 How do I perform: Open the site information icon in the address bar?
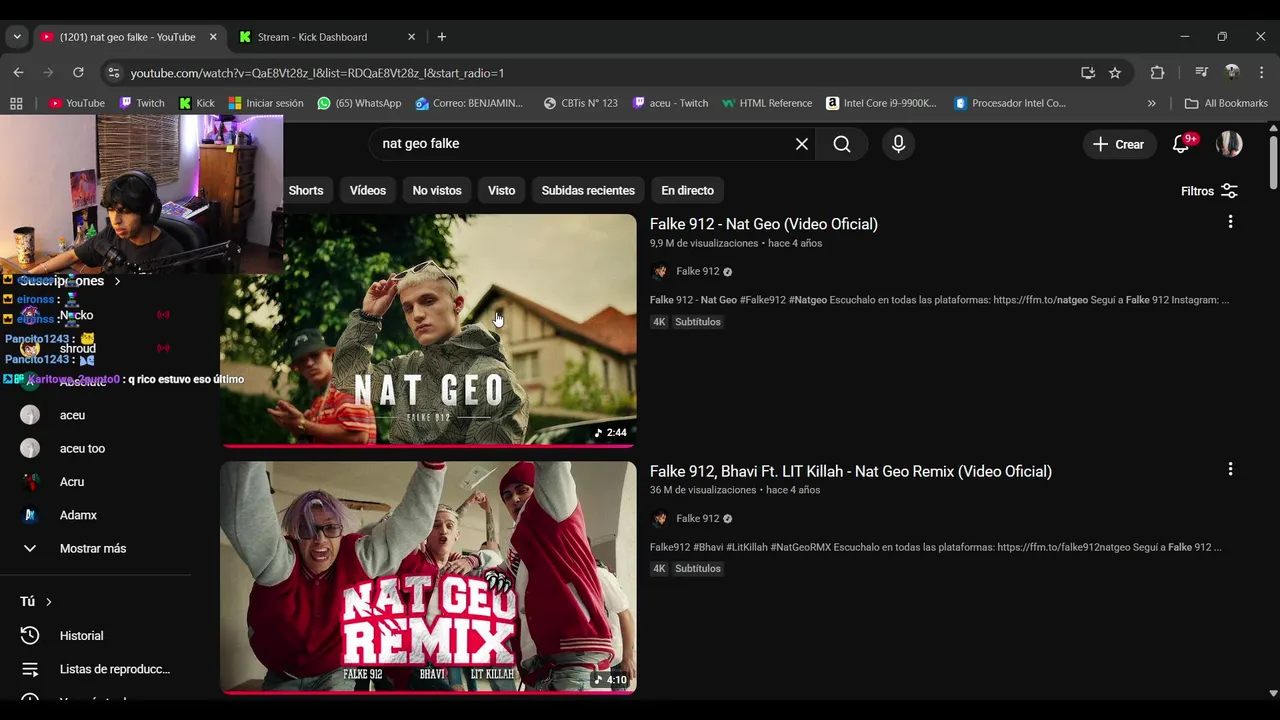pos(113,73)
